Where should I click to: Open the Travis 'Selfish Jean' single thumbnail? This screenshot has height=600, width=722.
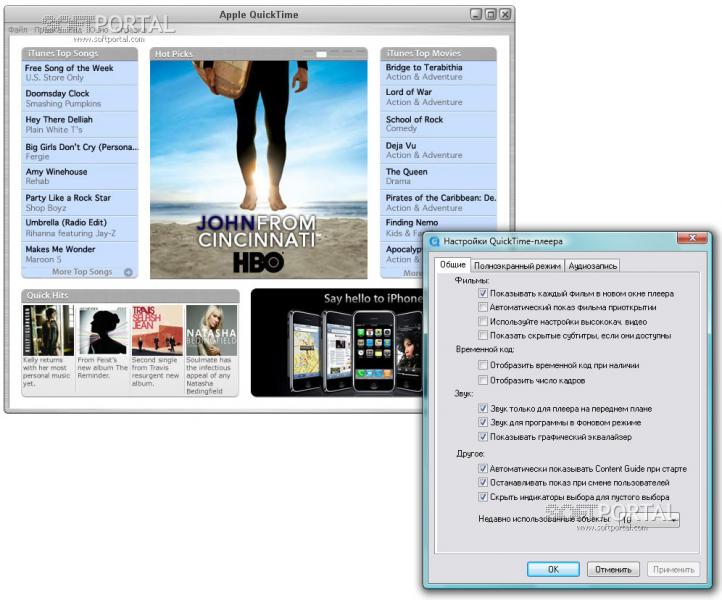(x=157, y=331)
